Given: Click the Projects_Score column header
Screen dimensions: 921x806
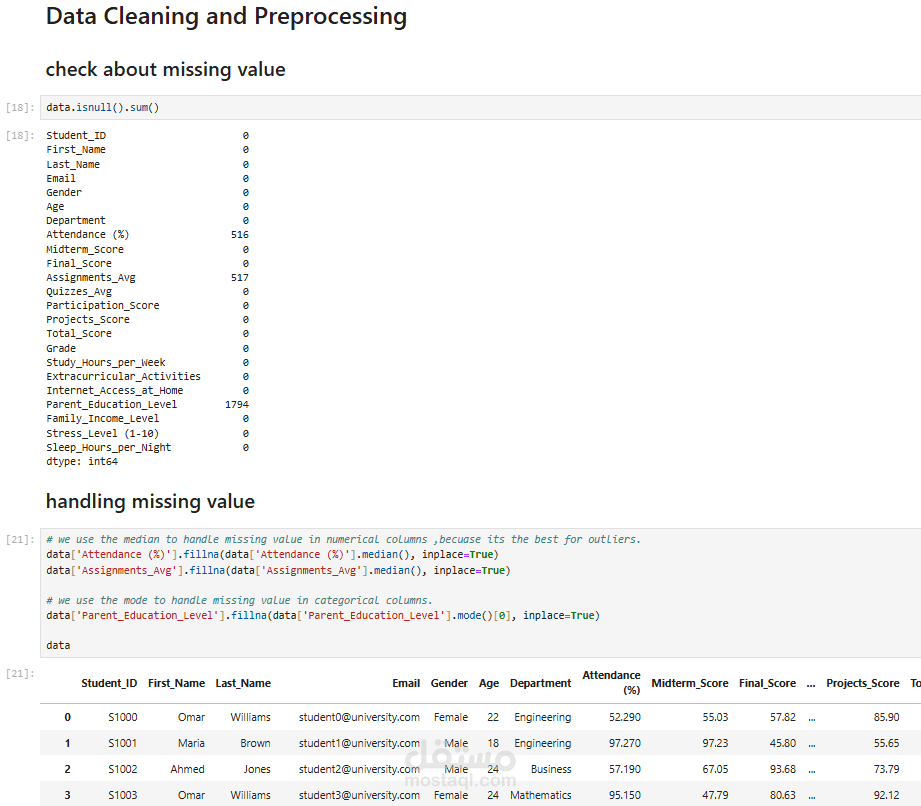Looking at the screenshot, I should pos(862,684).
